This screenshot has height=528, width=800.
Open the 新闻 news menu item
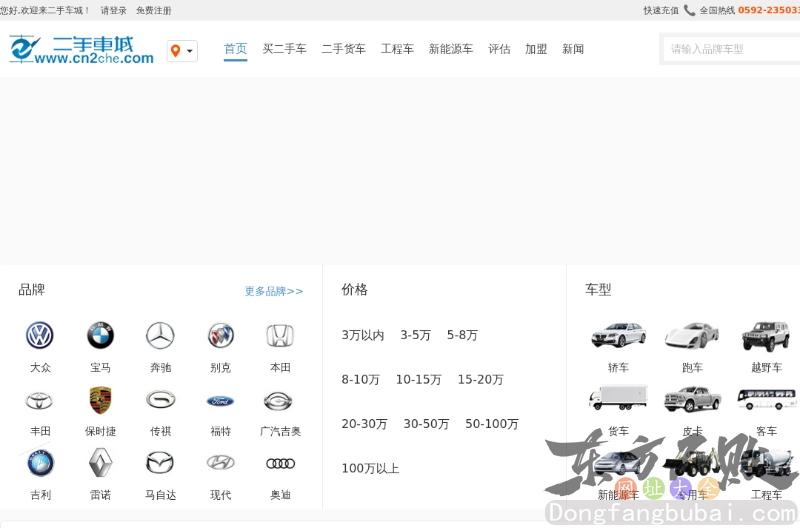(572, 49)
